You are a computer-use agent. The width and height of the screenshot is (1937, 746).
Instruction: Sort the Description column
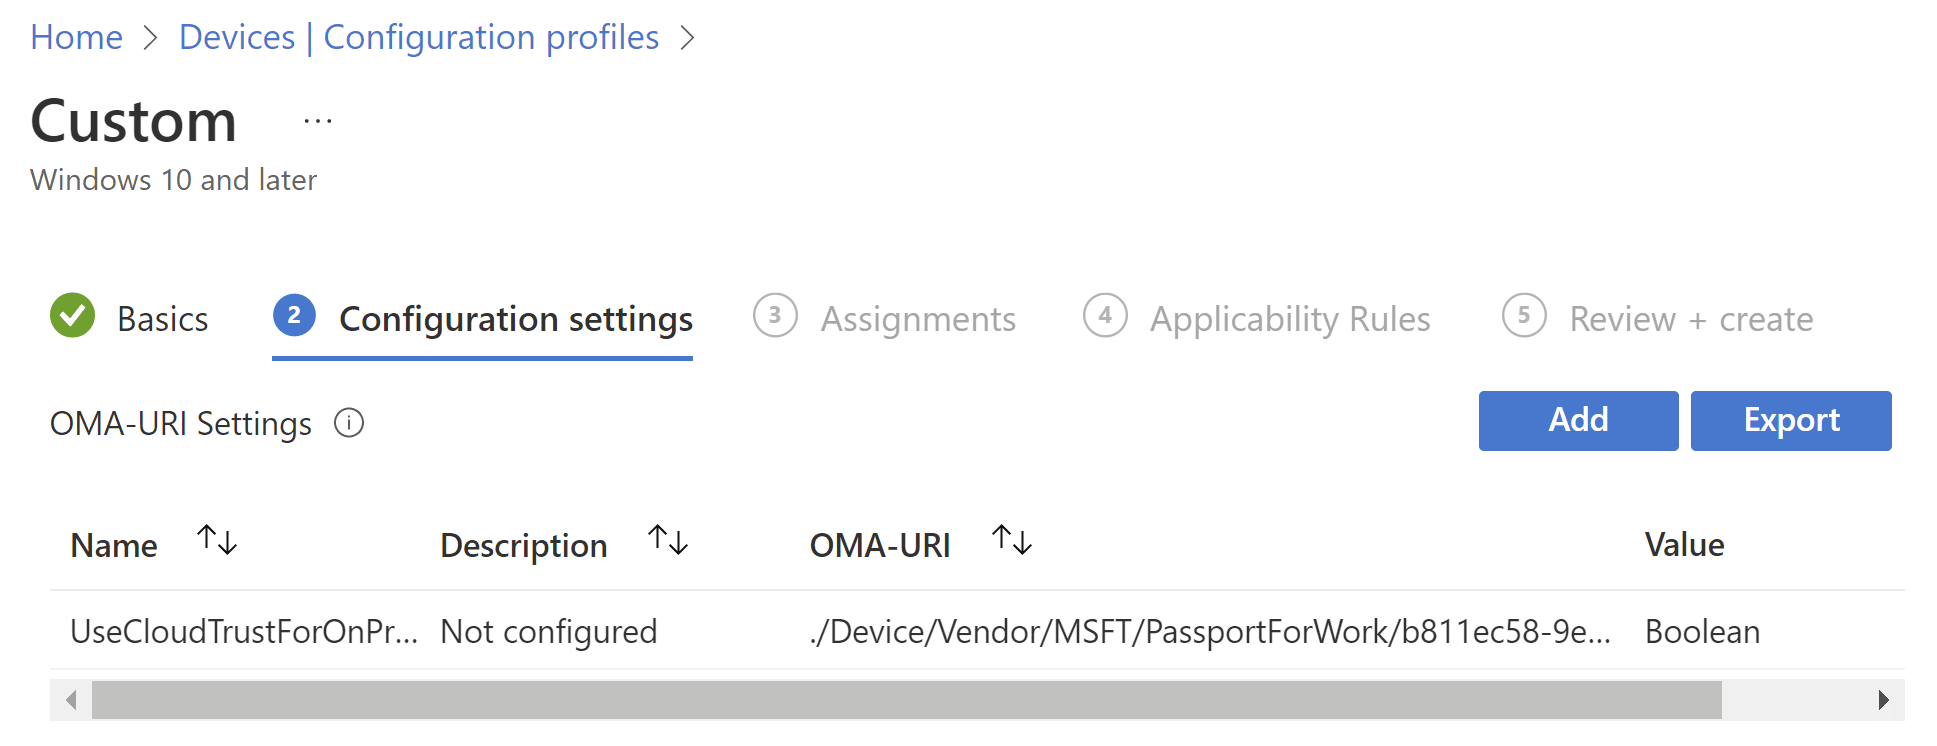point(668,542)
